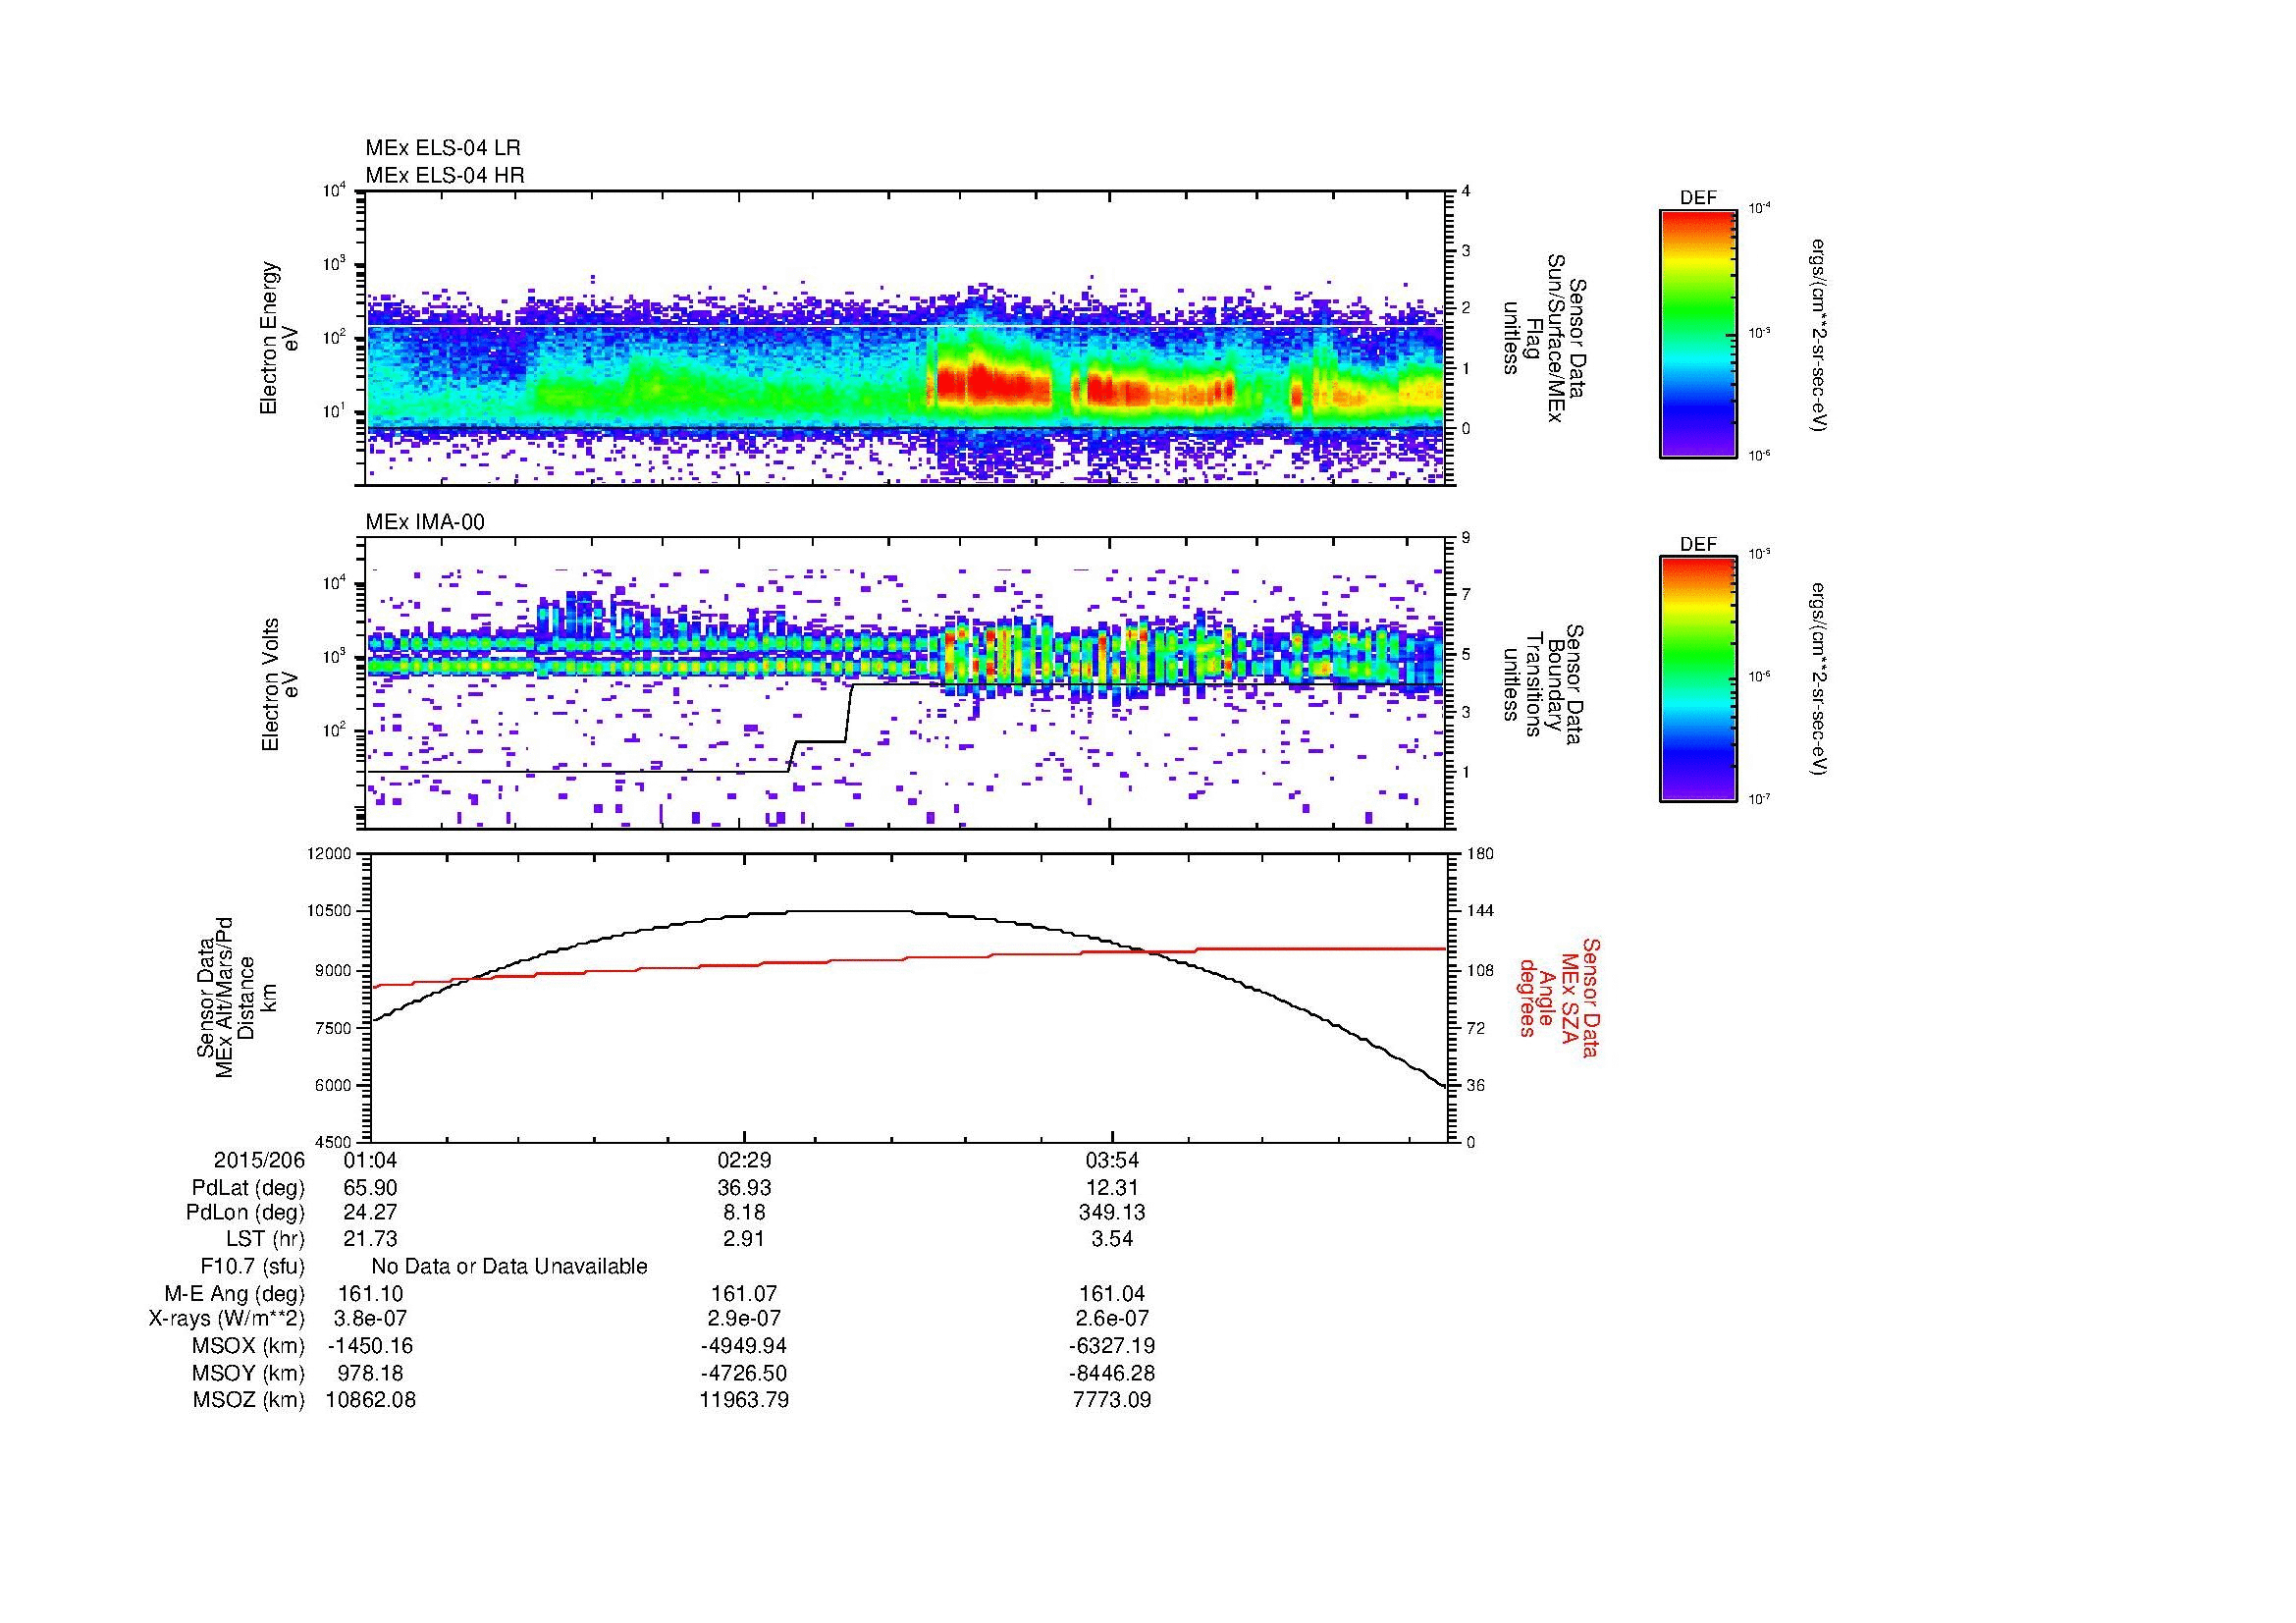Click the date label '2015/206'
2296x1623 pixels.
[259, 1160]
